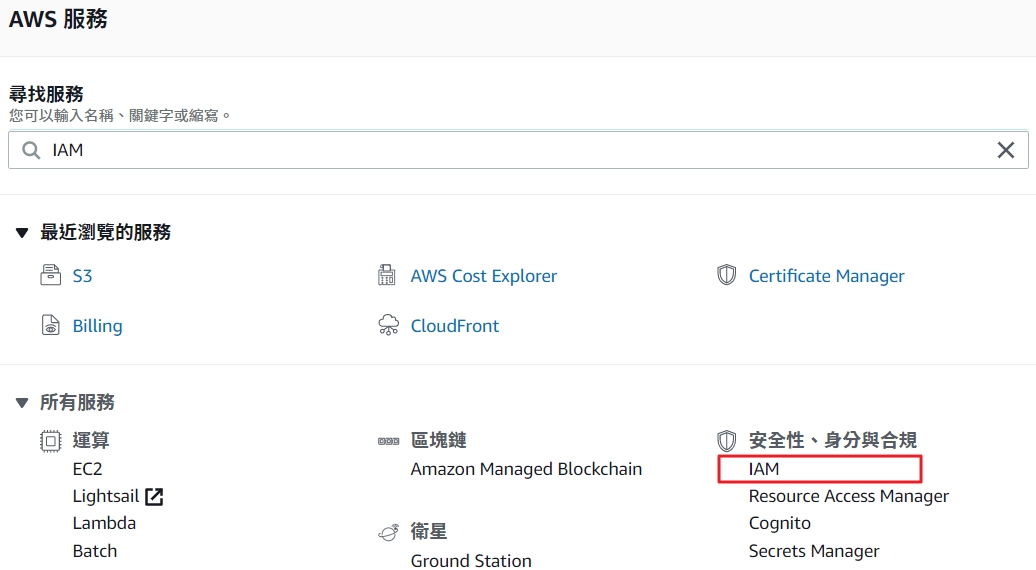Click the 運算 compute chip icon
Screen dimensions: 1036x570
51,441
